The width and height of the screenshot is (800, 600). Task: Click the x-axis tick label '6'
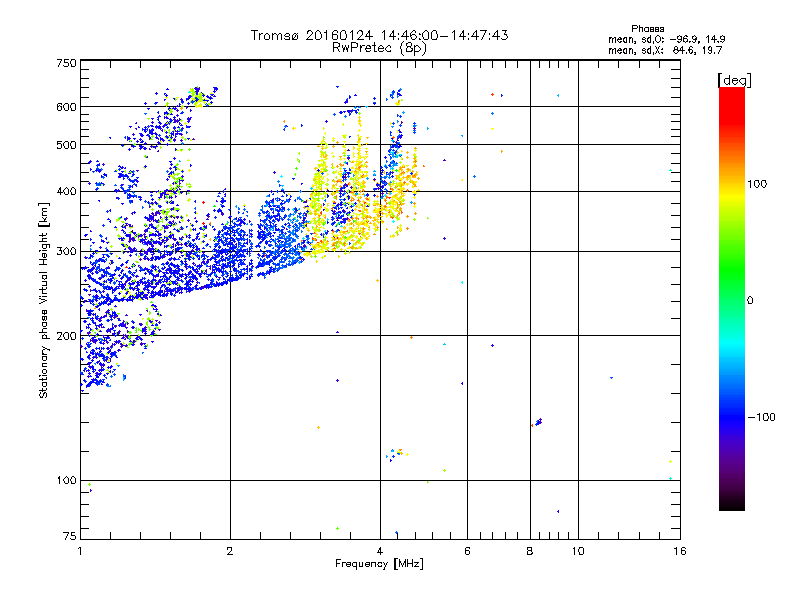[467, 551]
